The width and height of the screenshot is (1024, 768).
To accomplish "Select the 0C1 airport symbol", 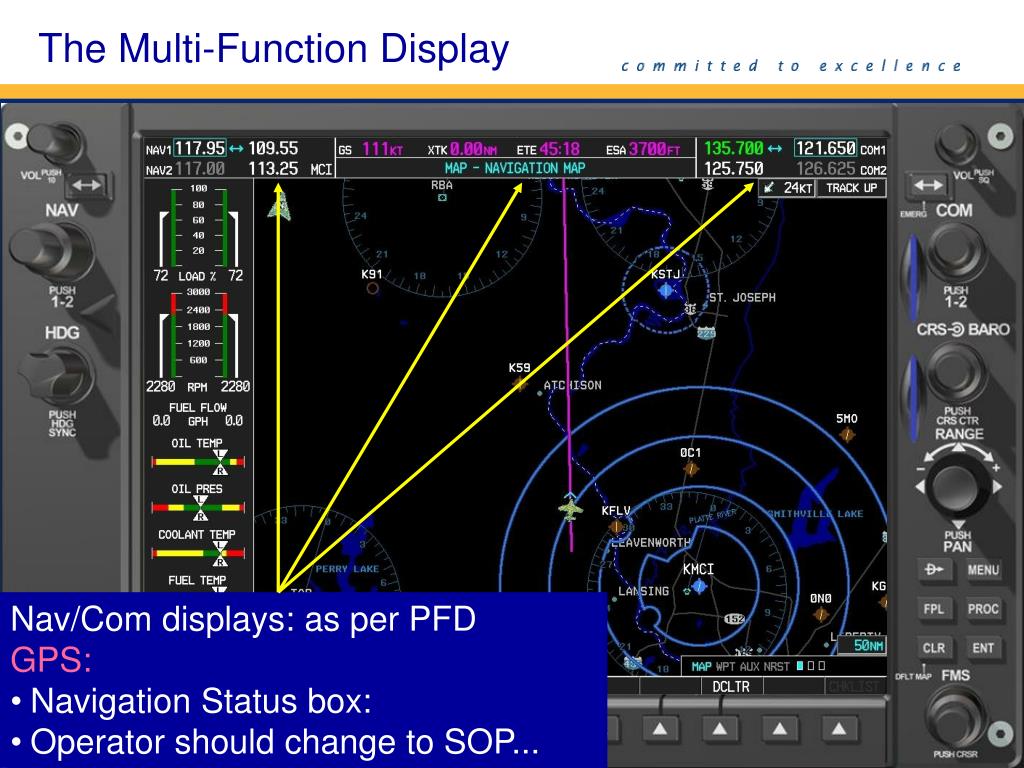I will click(690, 468).
